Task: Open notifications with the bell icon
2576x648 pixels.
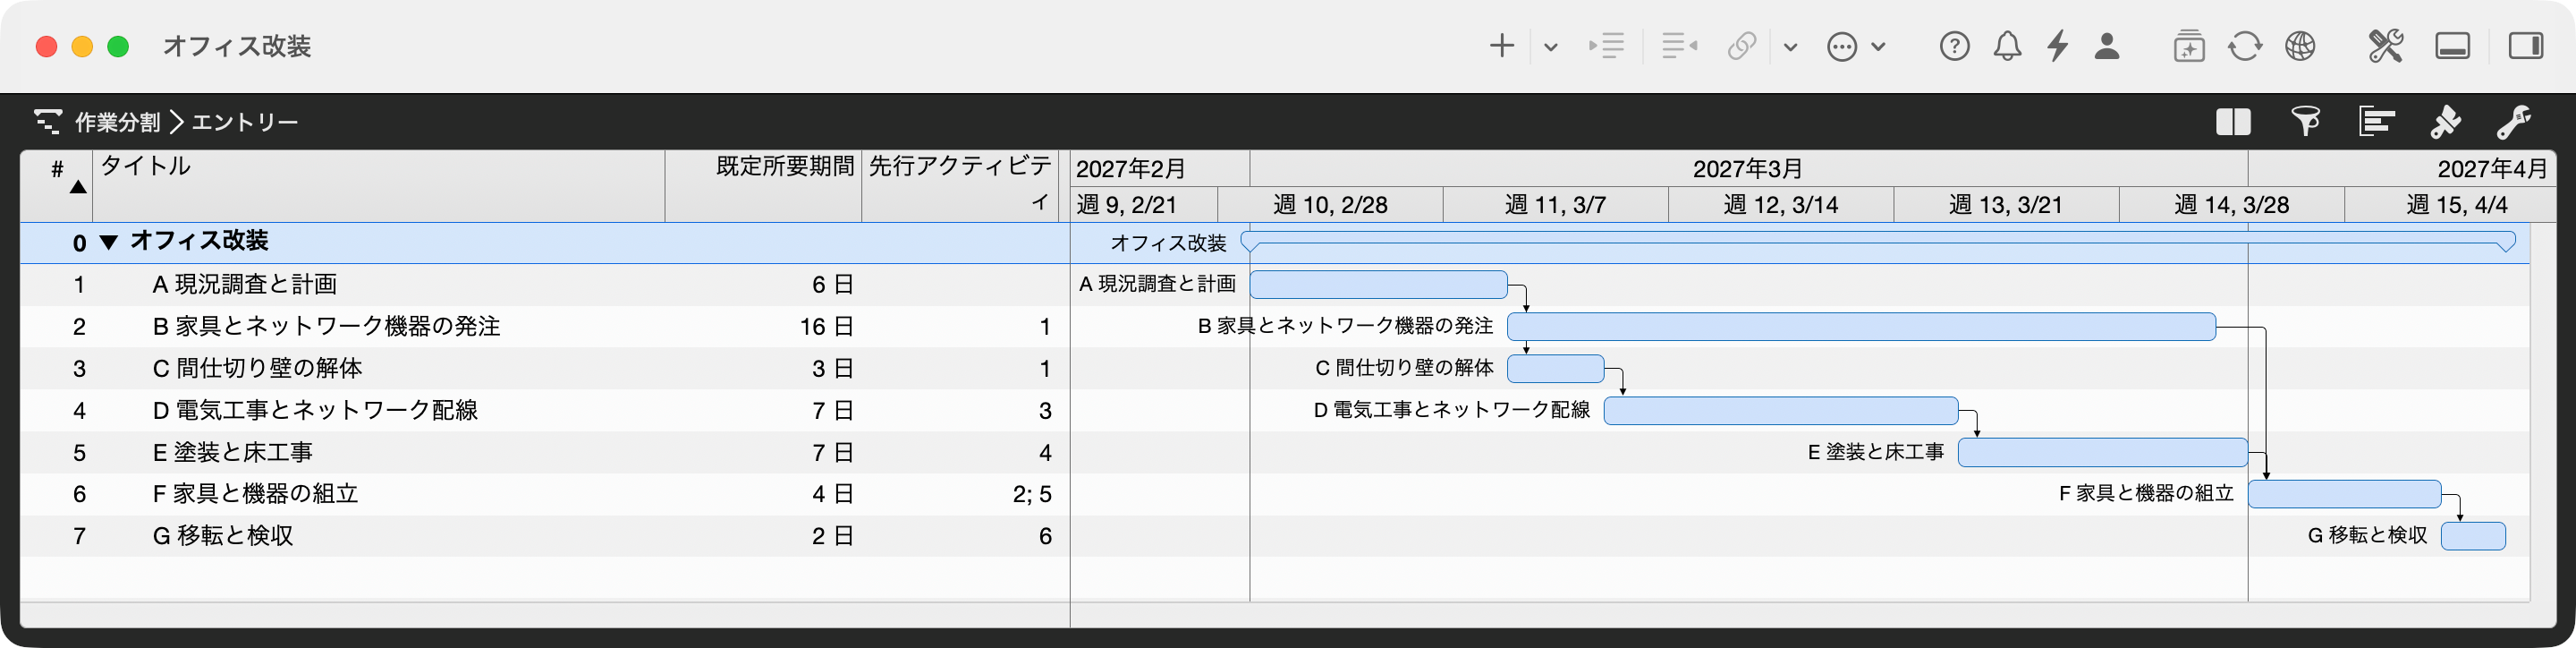Action: point(2007,46)
